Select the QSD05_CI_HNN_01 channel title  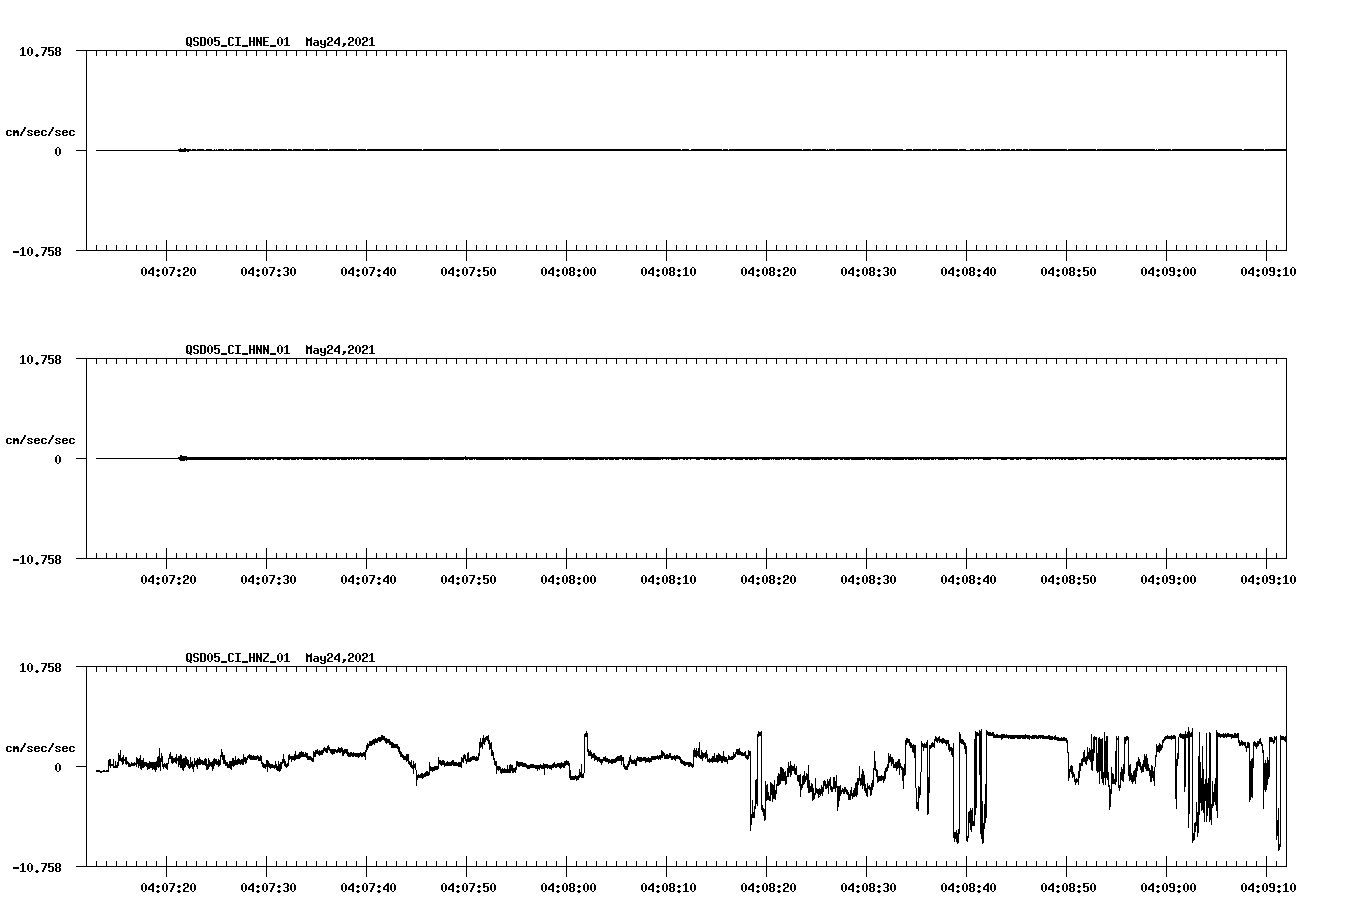237,350
